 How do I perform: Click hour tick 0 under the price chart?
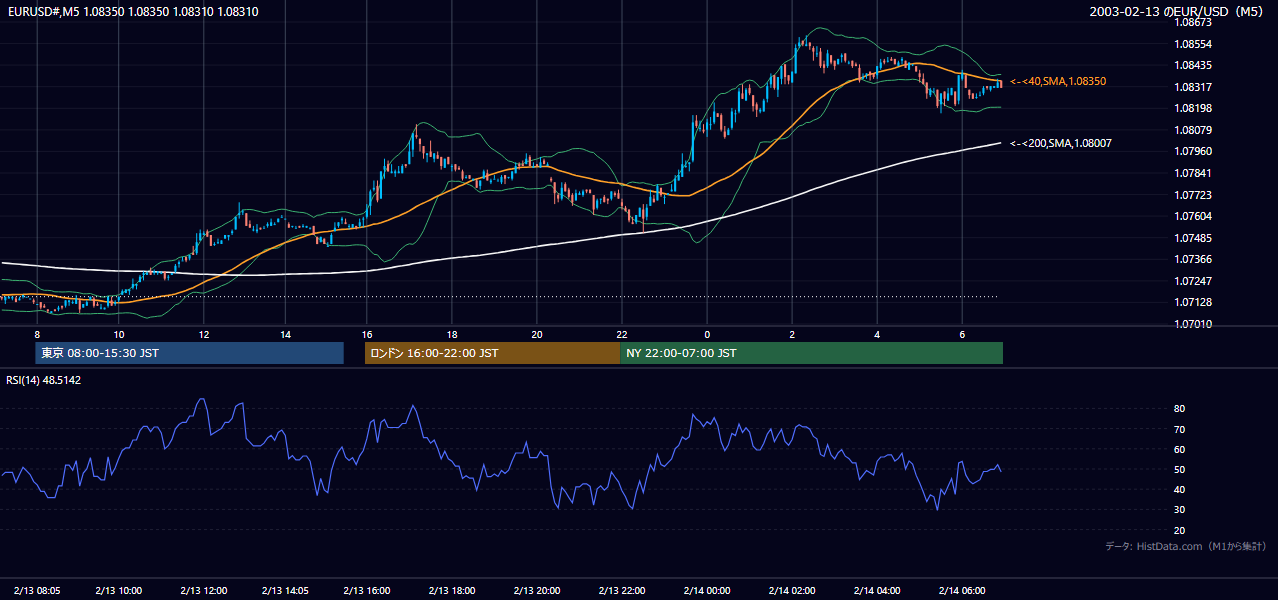[x=707, y=334]
